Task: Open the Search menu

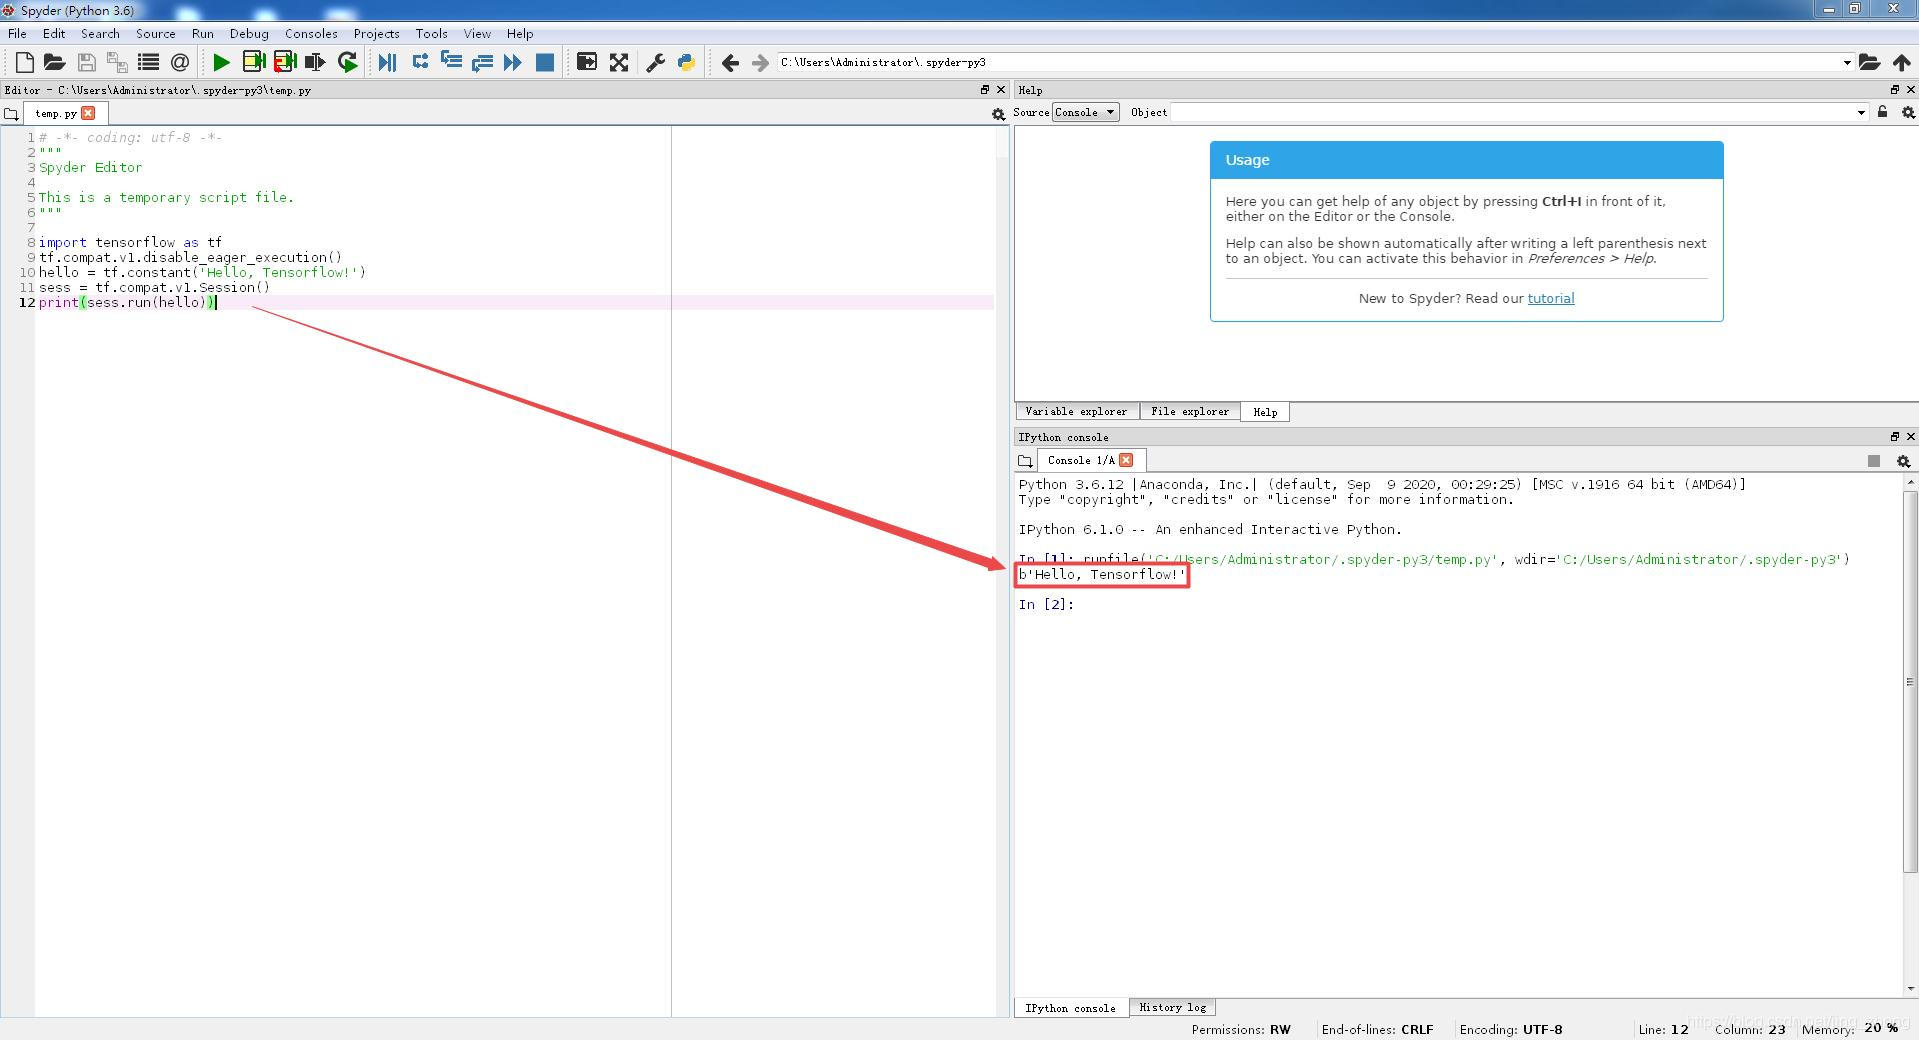Action: pos(100,33)
